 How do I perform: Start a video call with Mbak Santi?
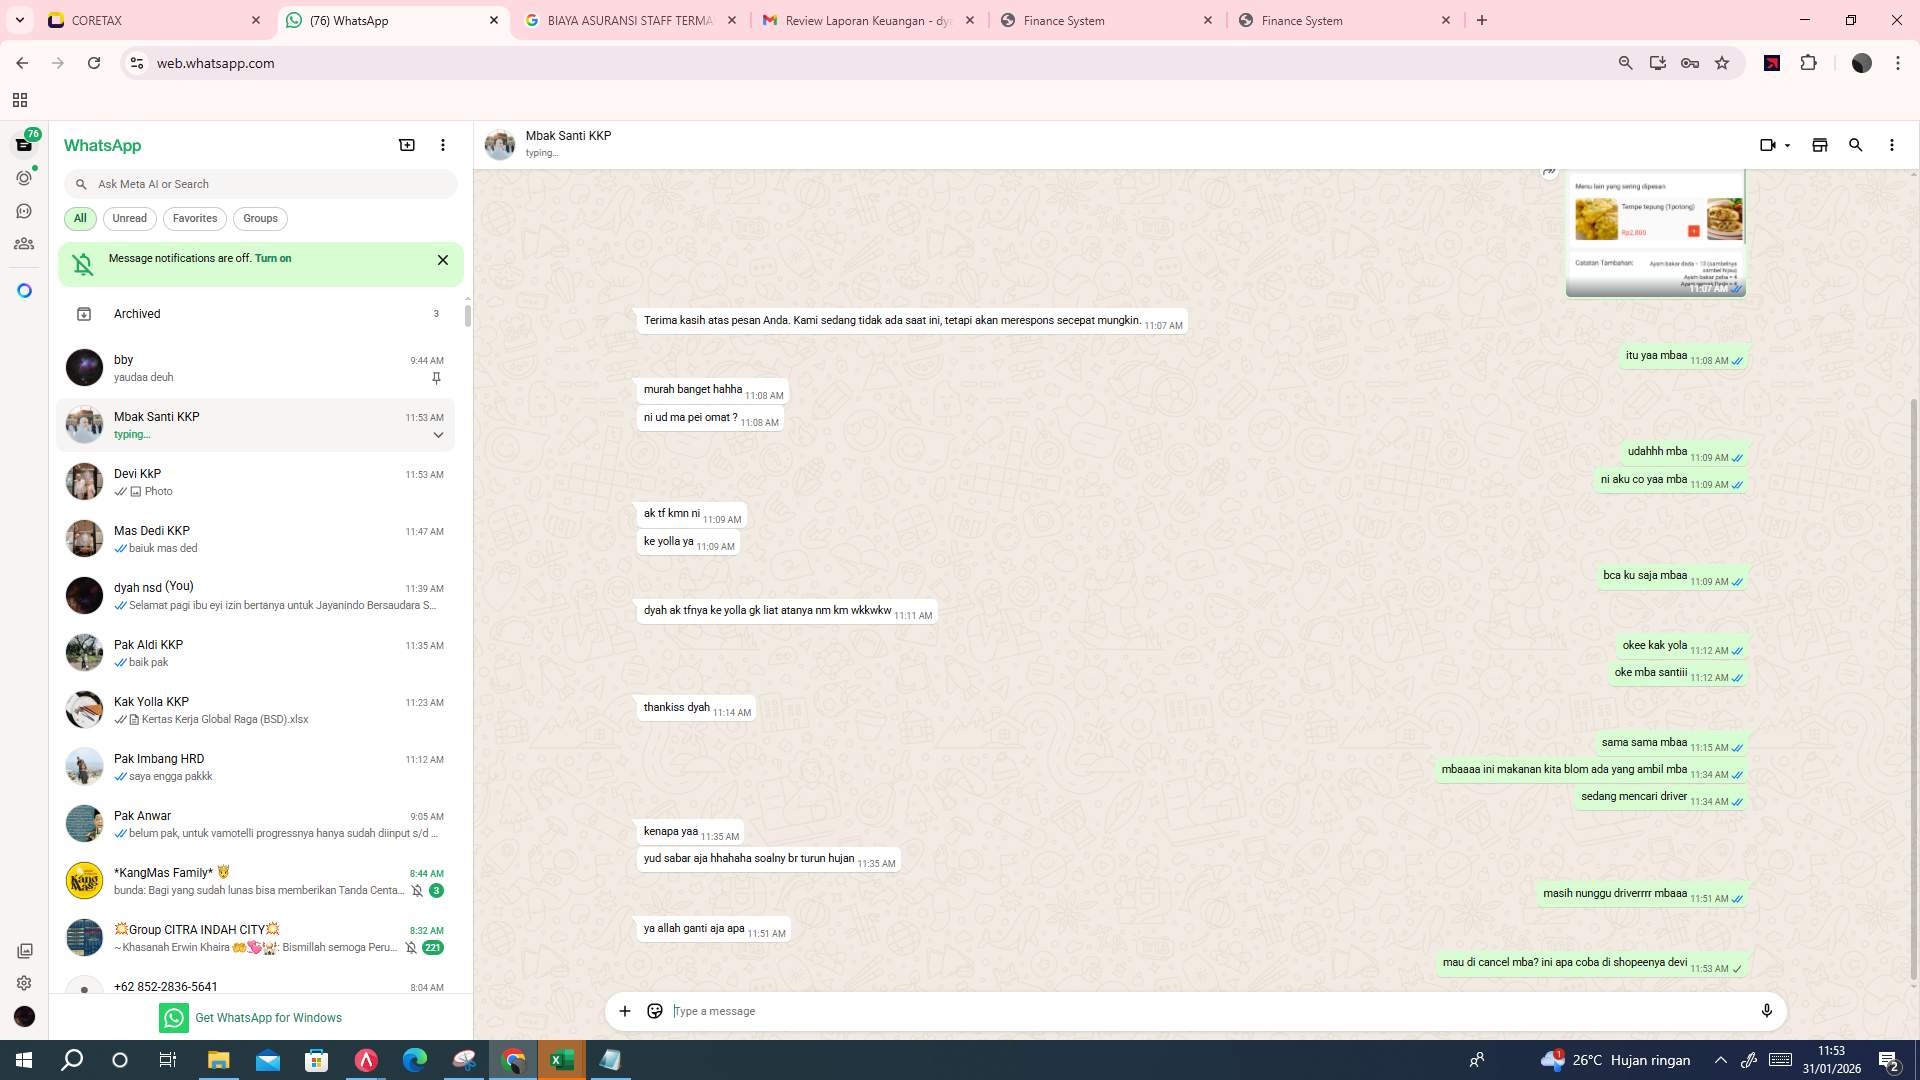click(x=1768, y=145)
